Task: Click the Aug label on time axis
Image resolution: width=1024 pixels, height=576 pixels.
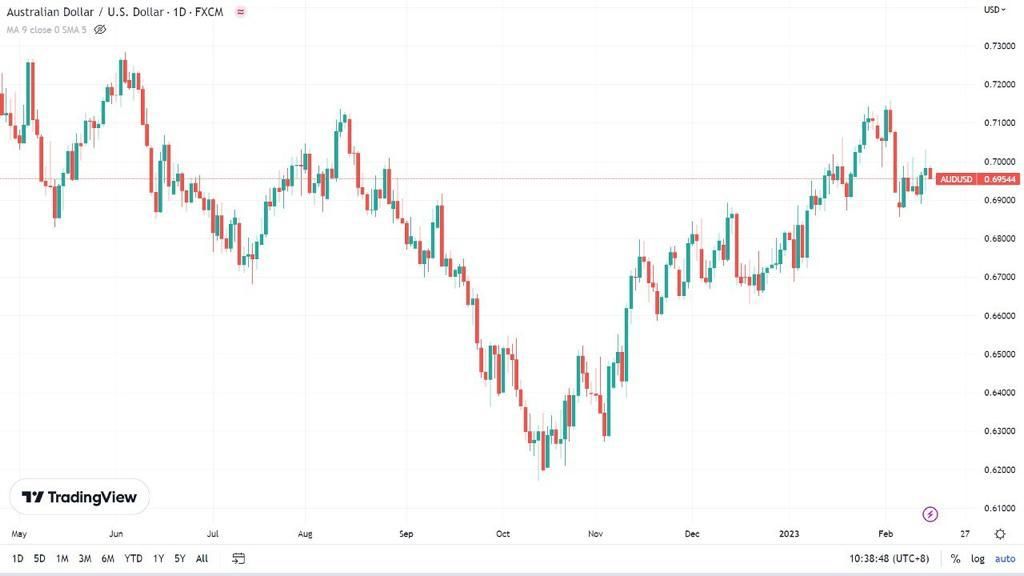Action: click(305, 534)
